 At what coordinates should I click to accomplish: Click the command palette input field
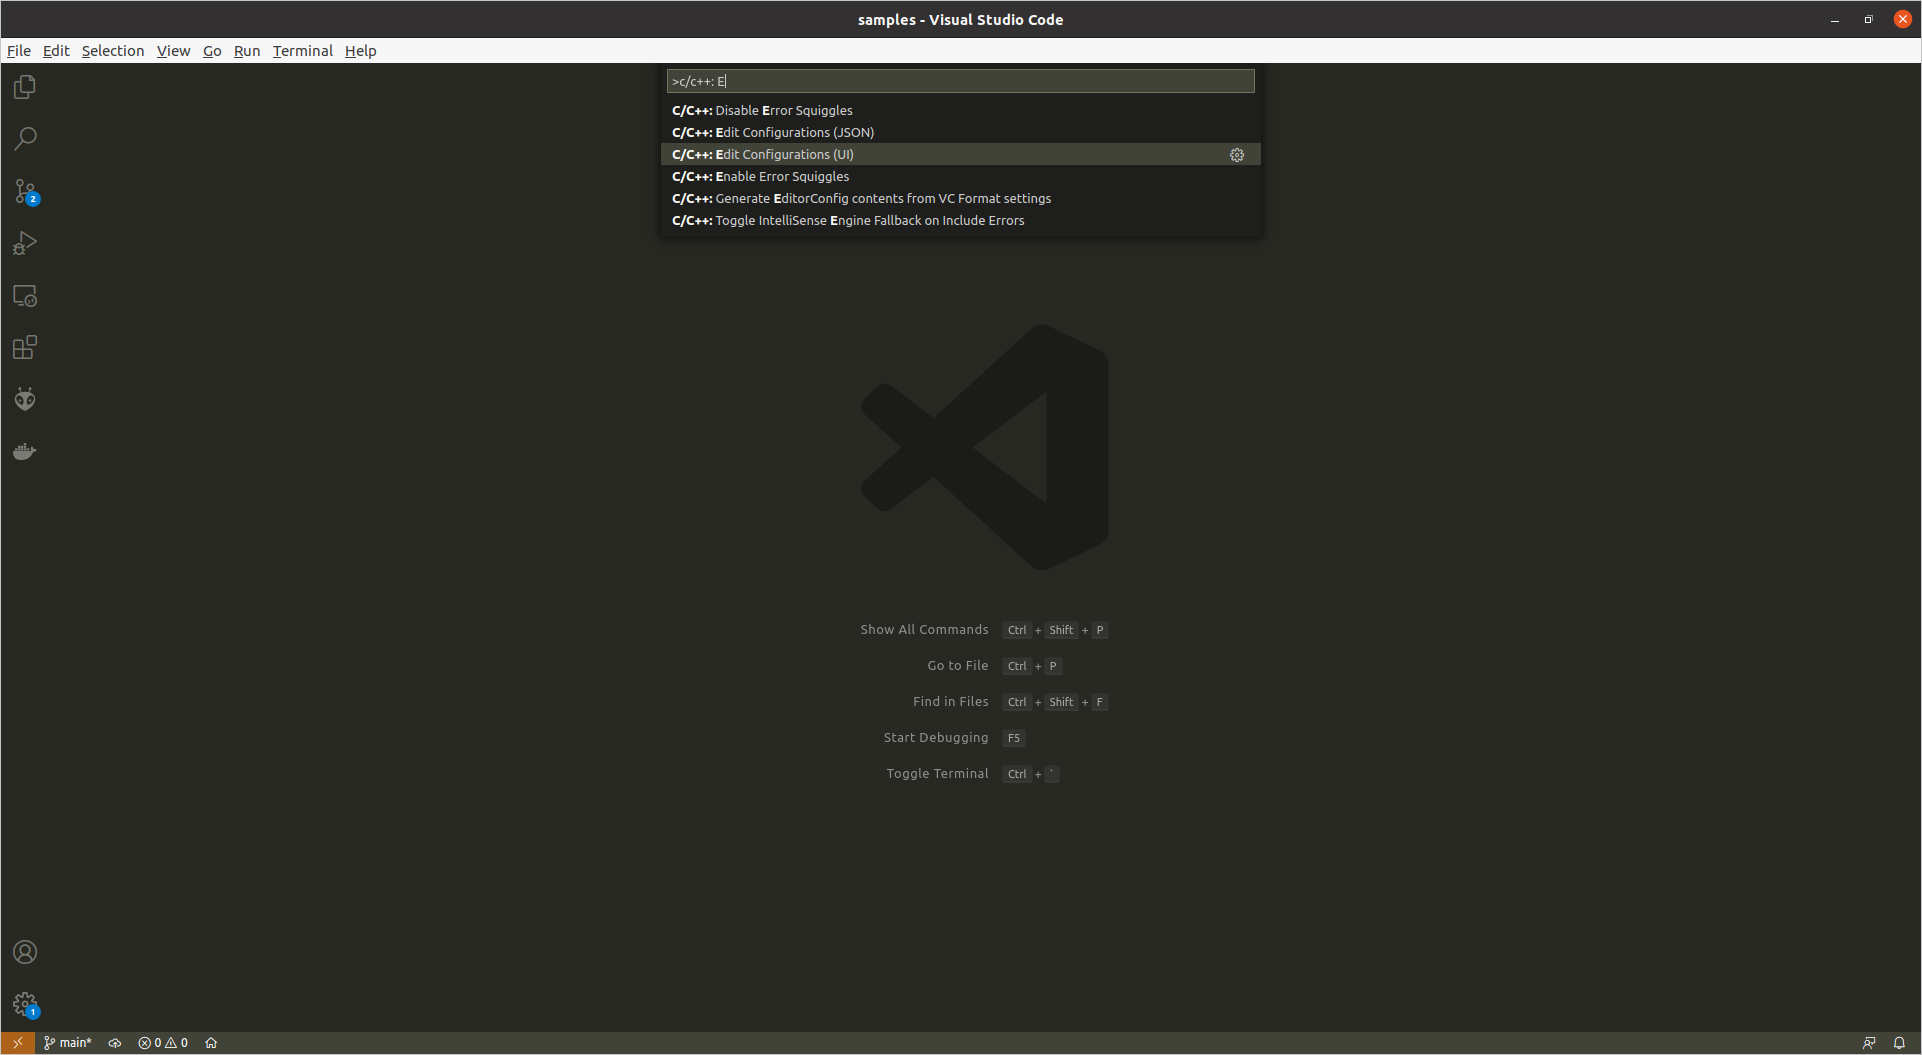click(961, 81)
